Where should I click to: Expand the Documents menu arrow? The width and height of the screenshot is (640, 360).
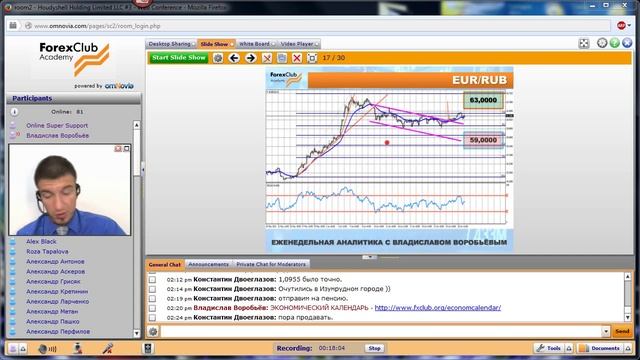[x=628, y=348]
